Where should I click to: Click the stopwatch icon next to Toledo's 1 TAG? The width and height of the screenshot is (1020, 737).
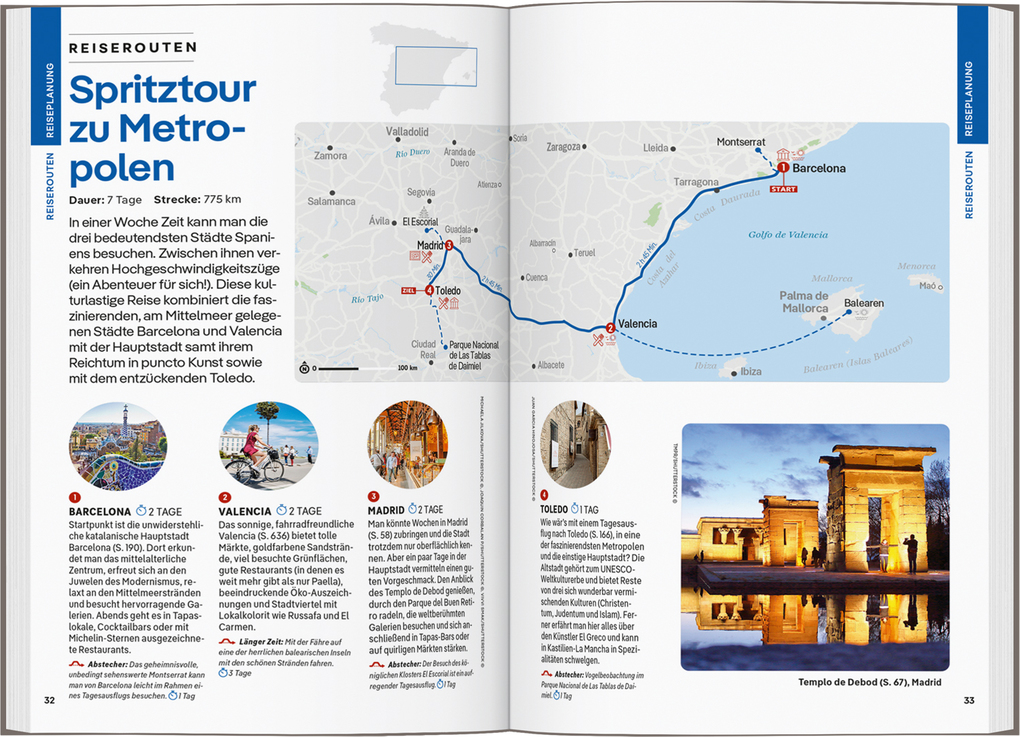[x=573, y=509]
